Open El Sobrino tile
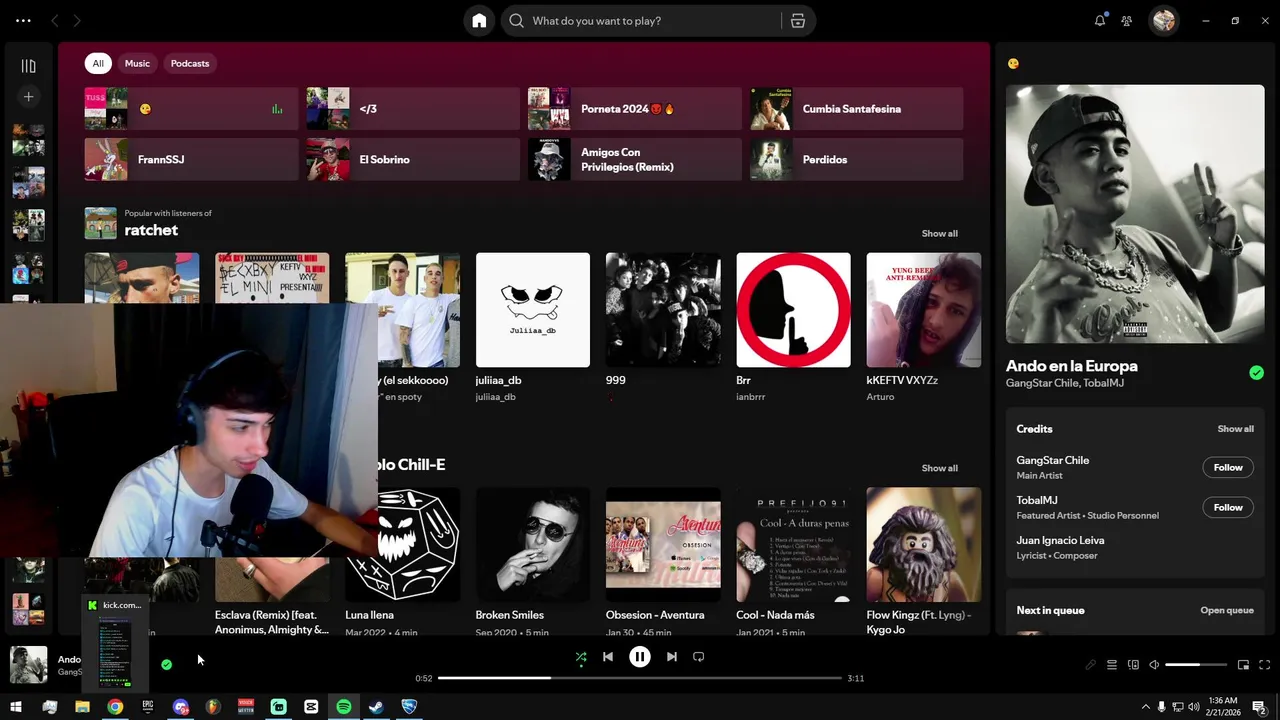 pyautogui.click(x=413, y=160)
